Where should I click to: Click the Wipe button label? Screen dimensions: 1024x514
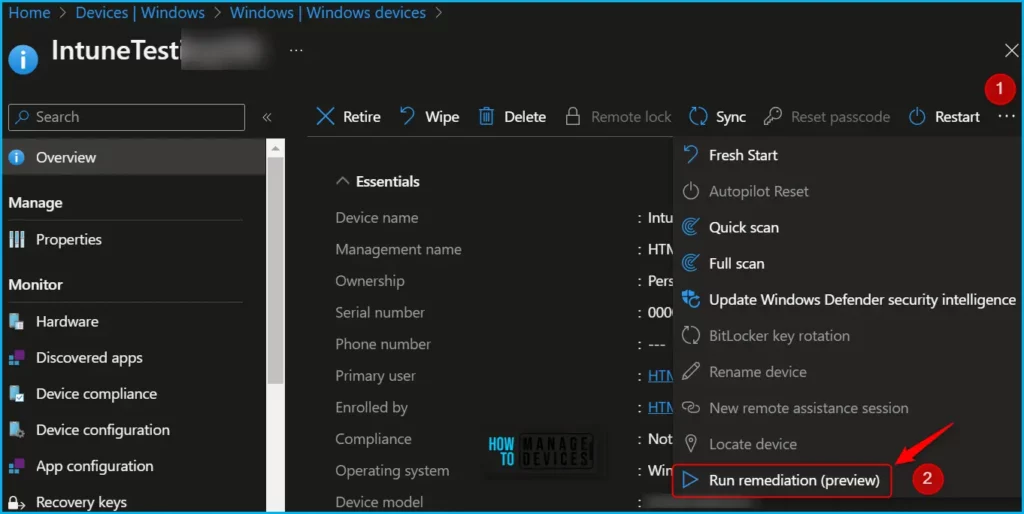pos(442,117)
